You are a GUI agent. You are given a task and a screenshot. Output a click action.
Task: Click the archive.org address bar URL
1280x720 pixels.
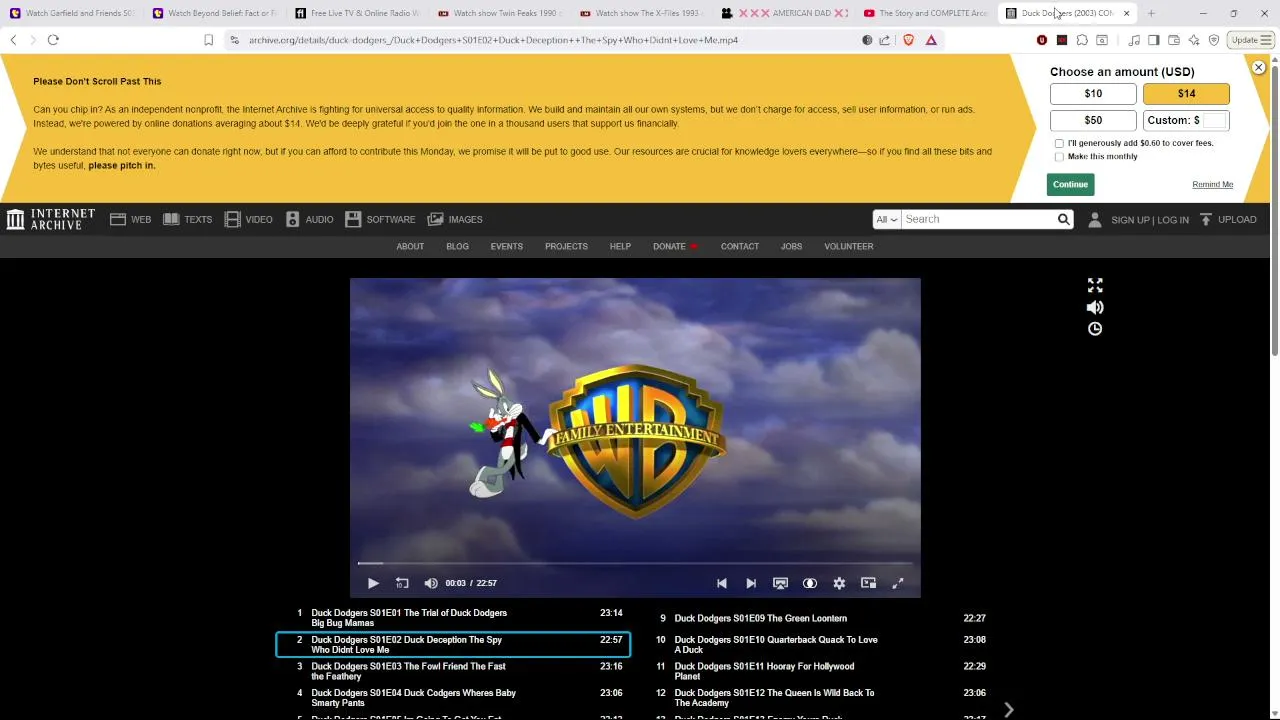click(493, 40)
